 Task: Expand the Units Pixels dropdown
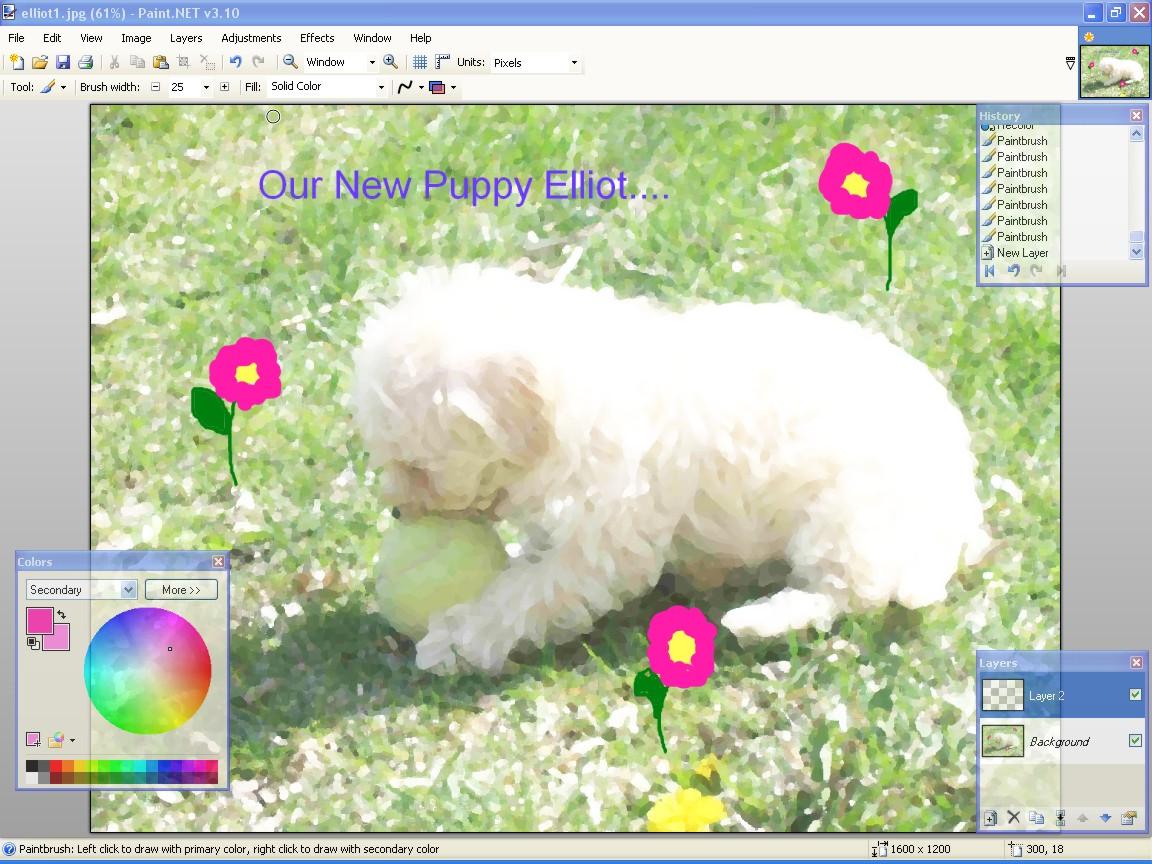coord(574,62)
